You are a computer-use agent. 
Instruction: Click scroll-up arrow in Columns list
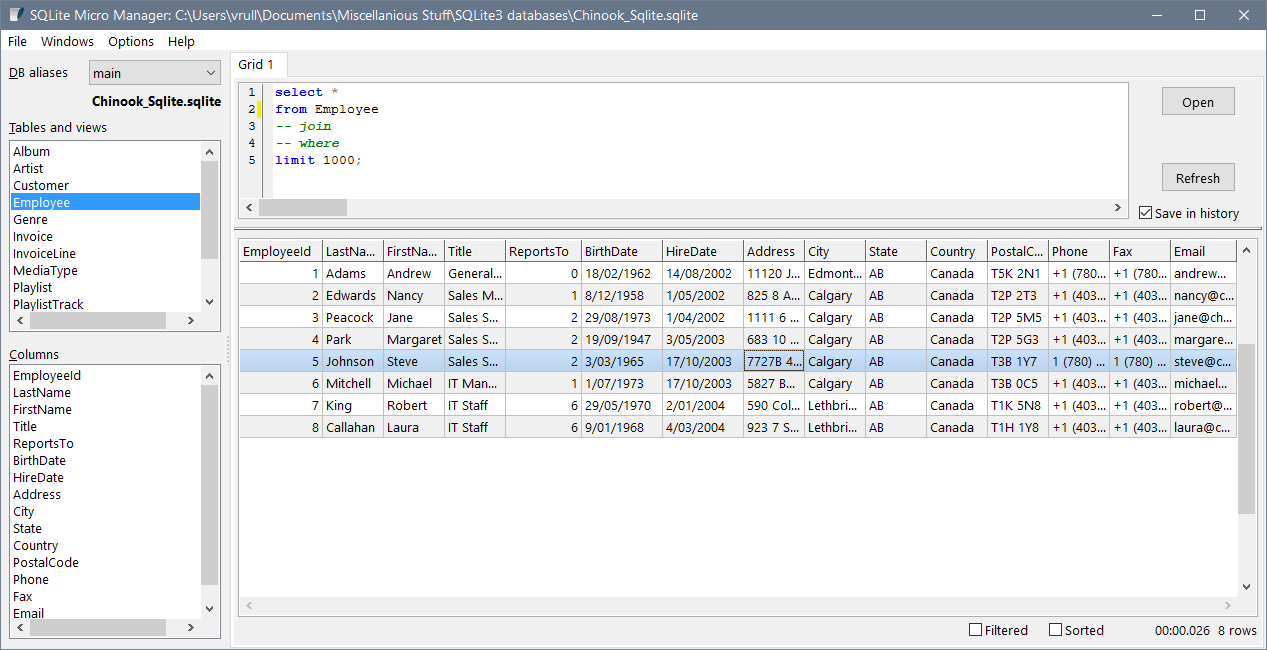tap(209, 376)
